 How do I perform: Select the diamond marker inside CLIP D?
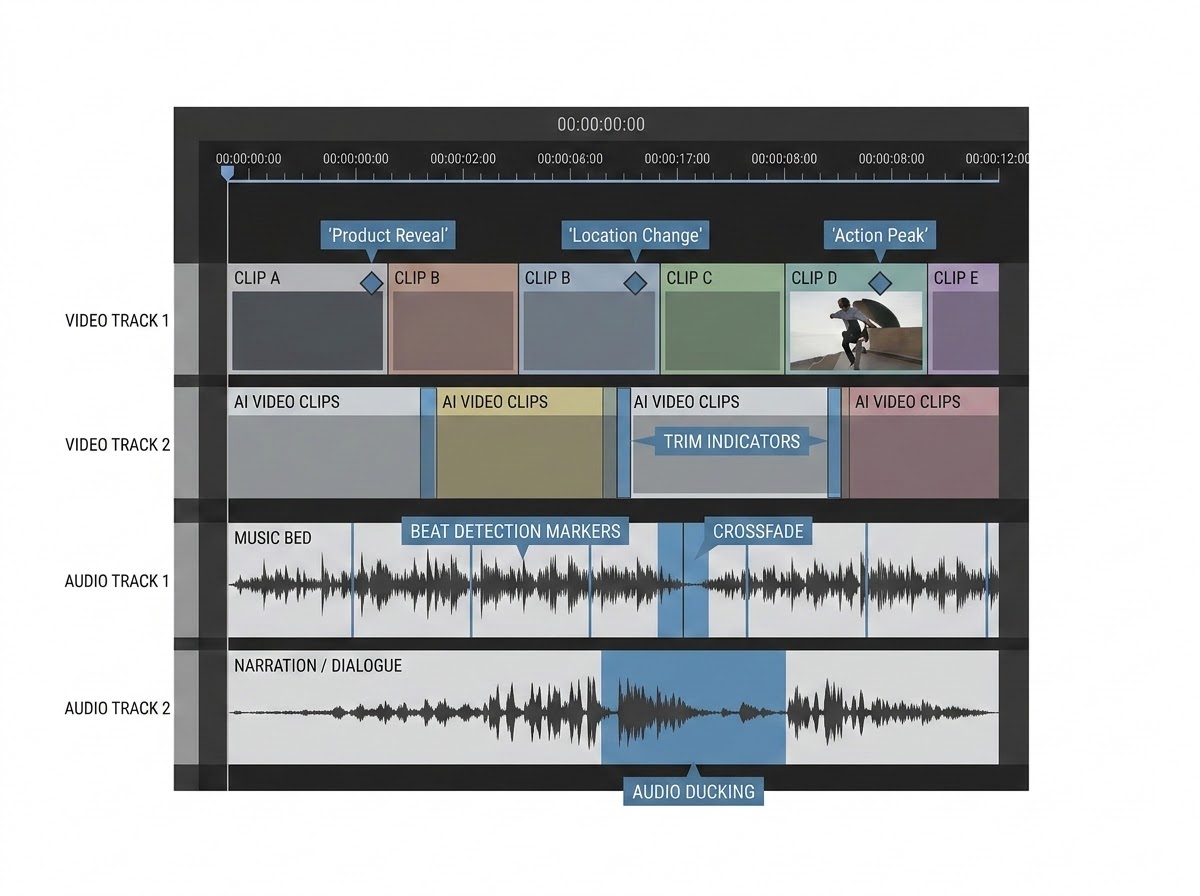point(879,283)
